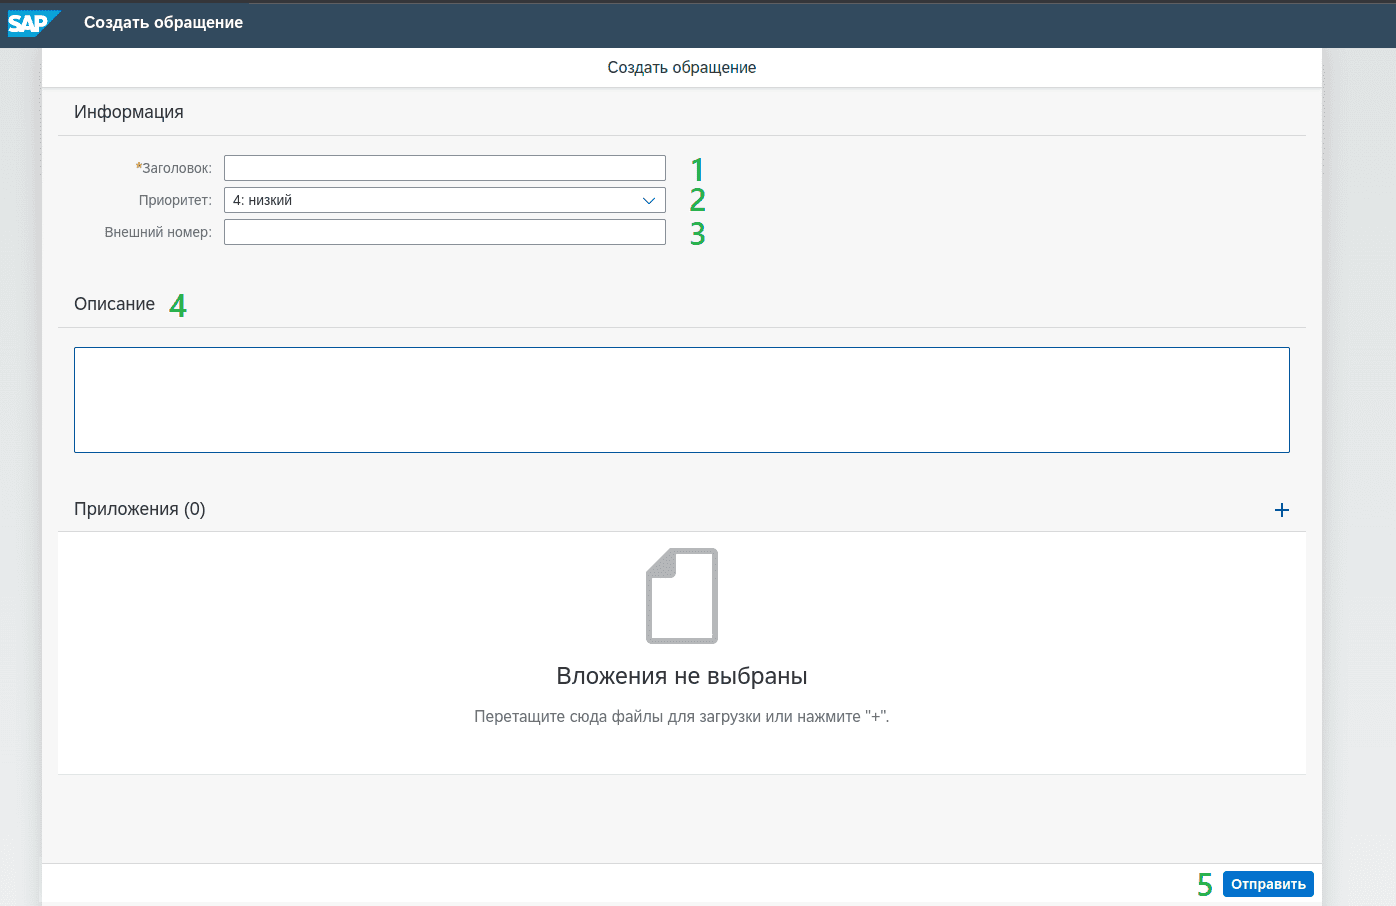The height and width of the screenshot is (906, 1396).
Task: Click green number 5 beside Отправить
Action: (1204, 885)
